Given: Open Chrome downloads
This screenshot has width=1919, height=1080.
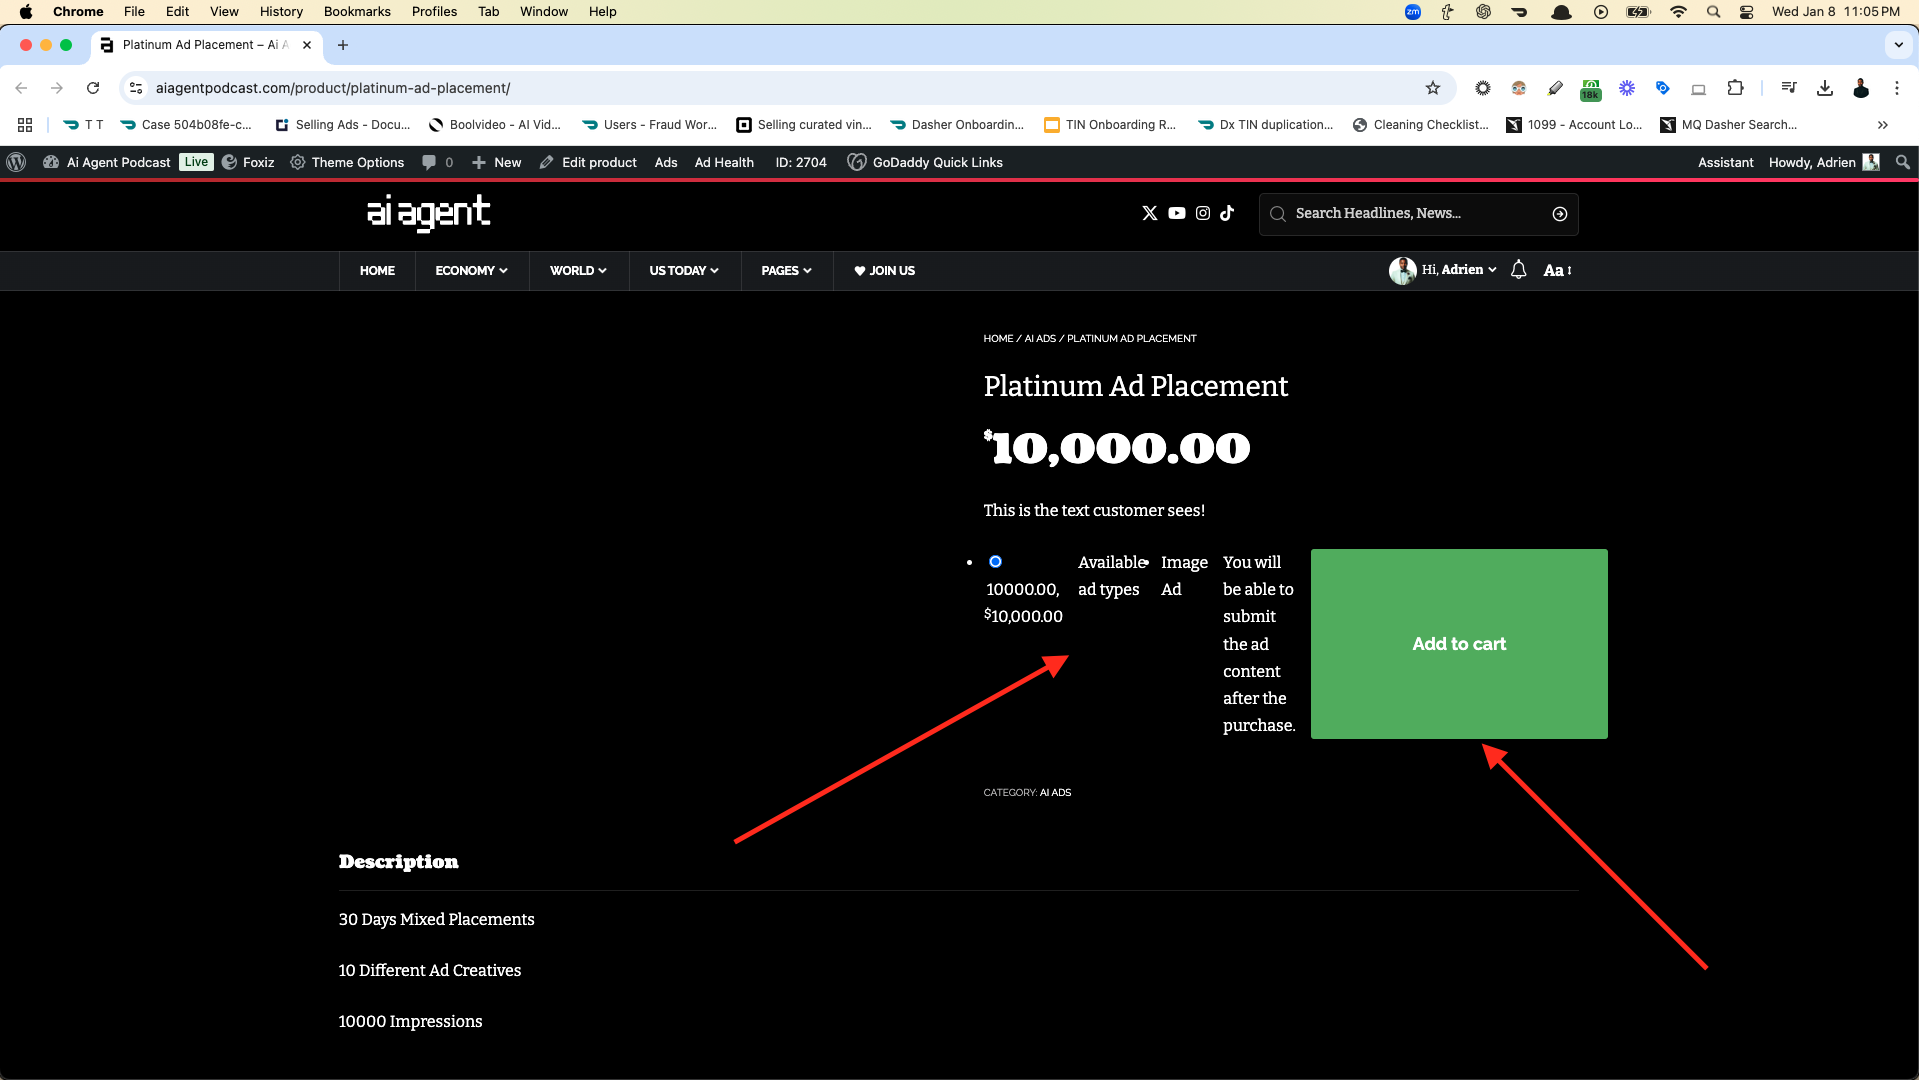Looking at the screenshot, I should (x=1824, y=88).
